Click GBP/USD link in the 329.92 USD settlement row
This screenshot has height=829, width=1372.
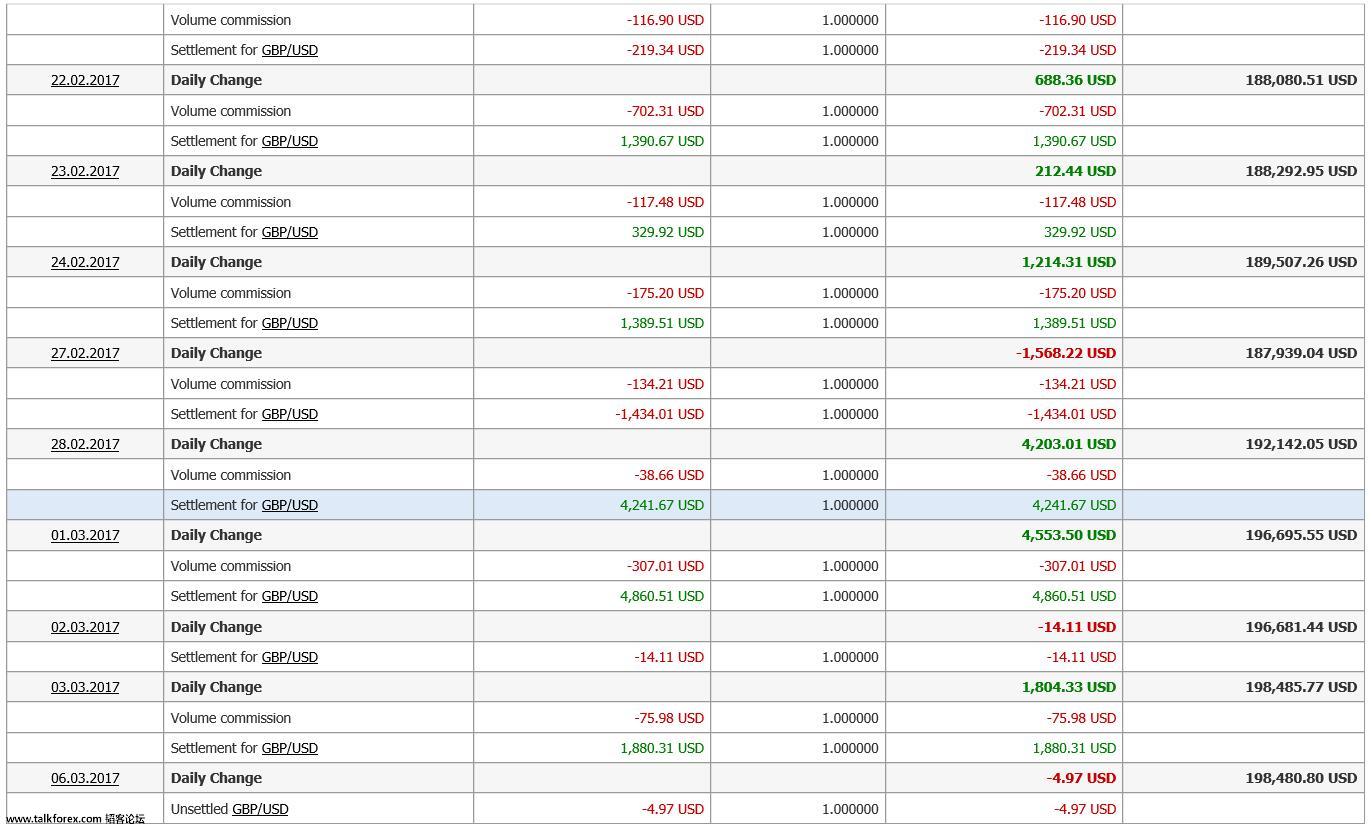[290, 232]
